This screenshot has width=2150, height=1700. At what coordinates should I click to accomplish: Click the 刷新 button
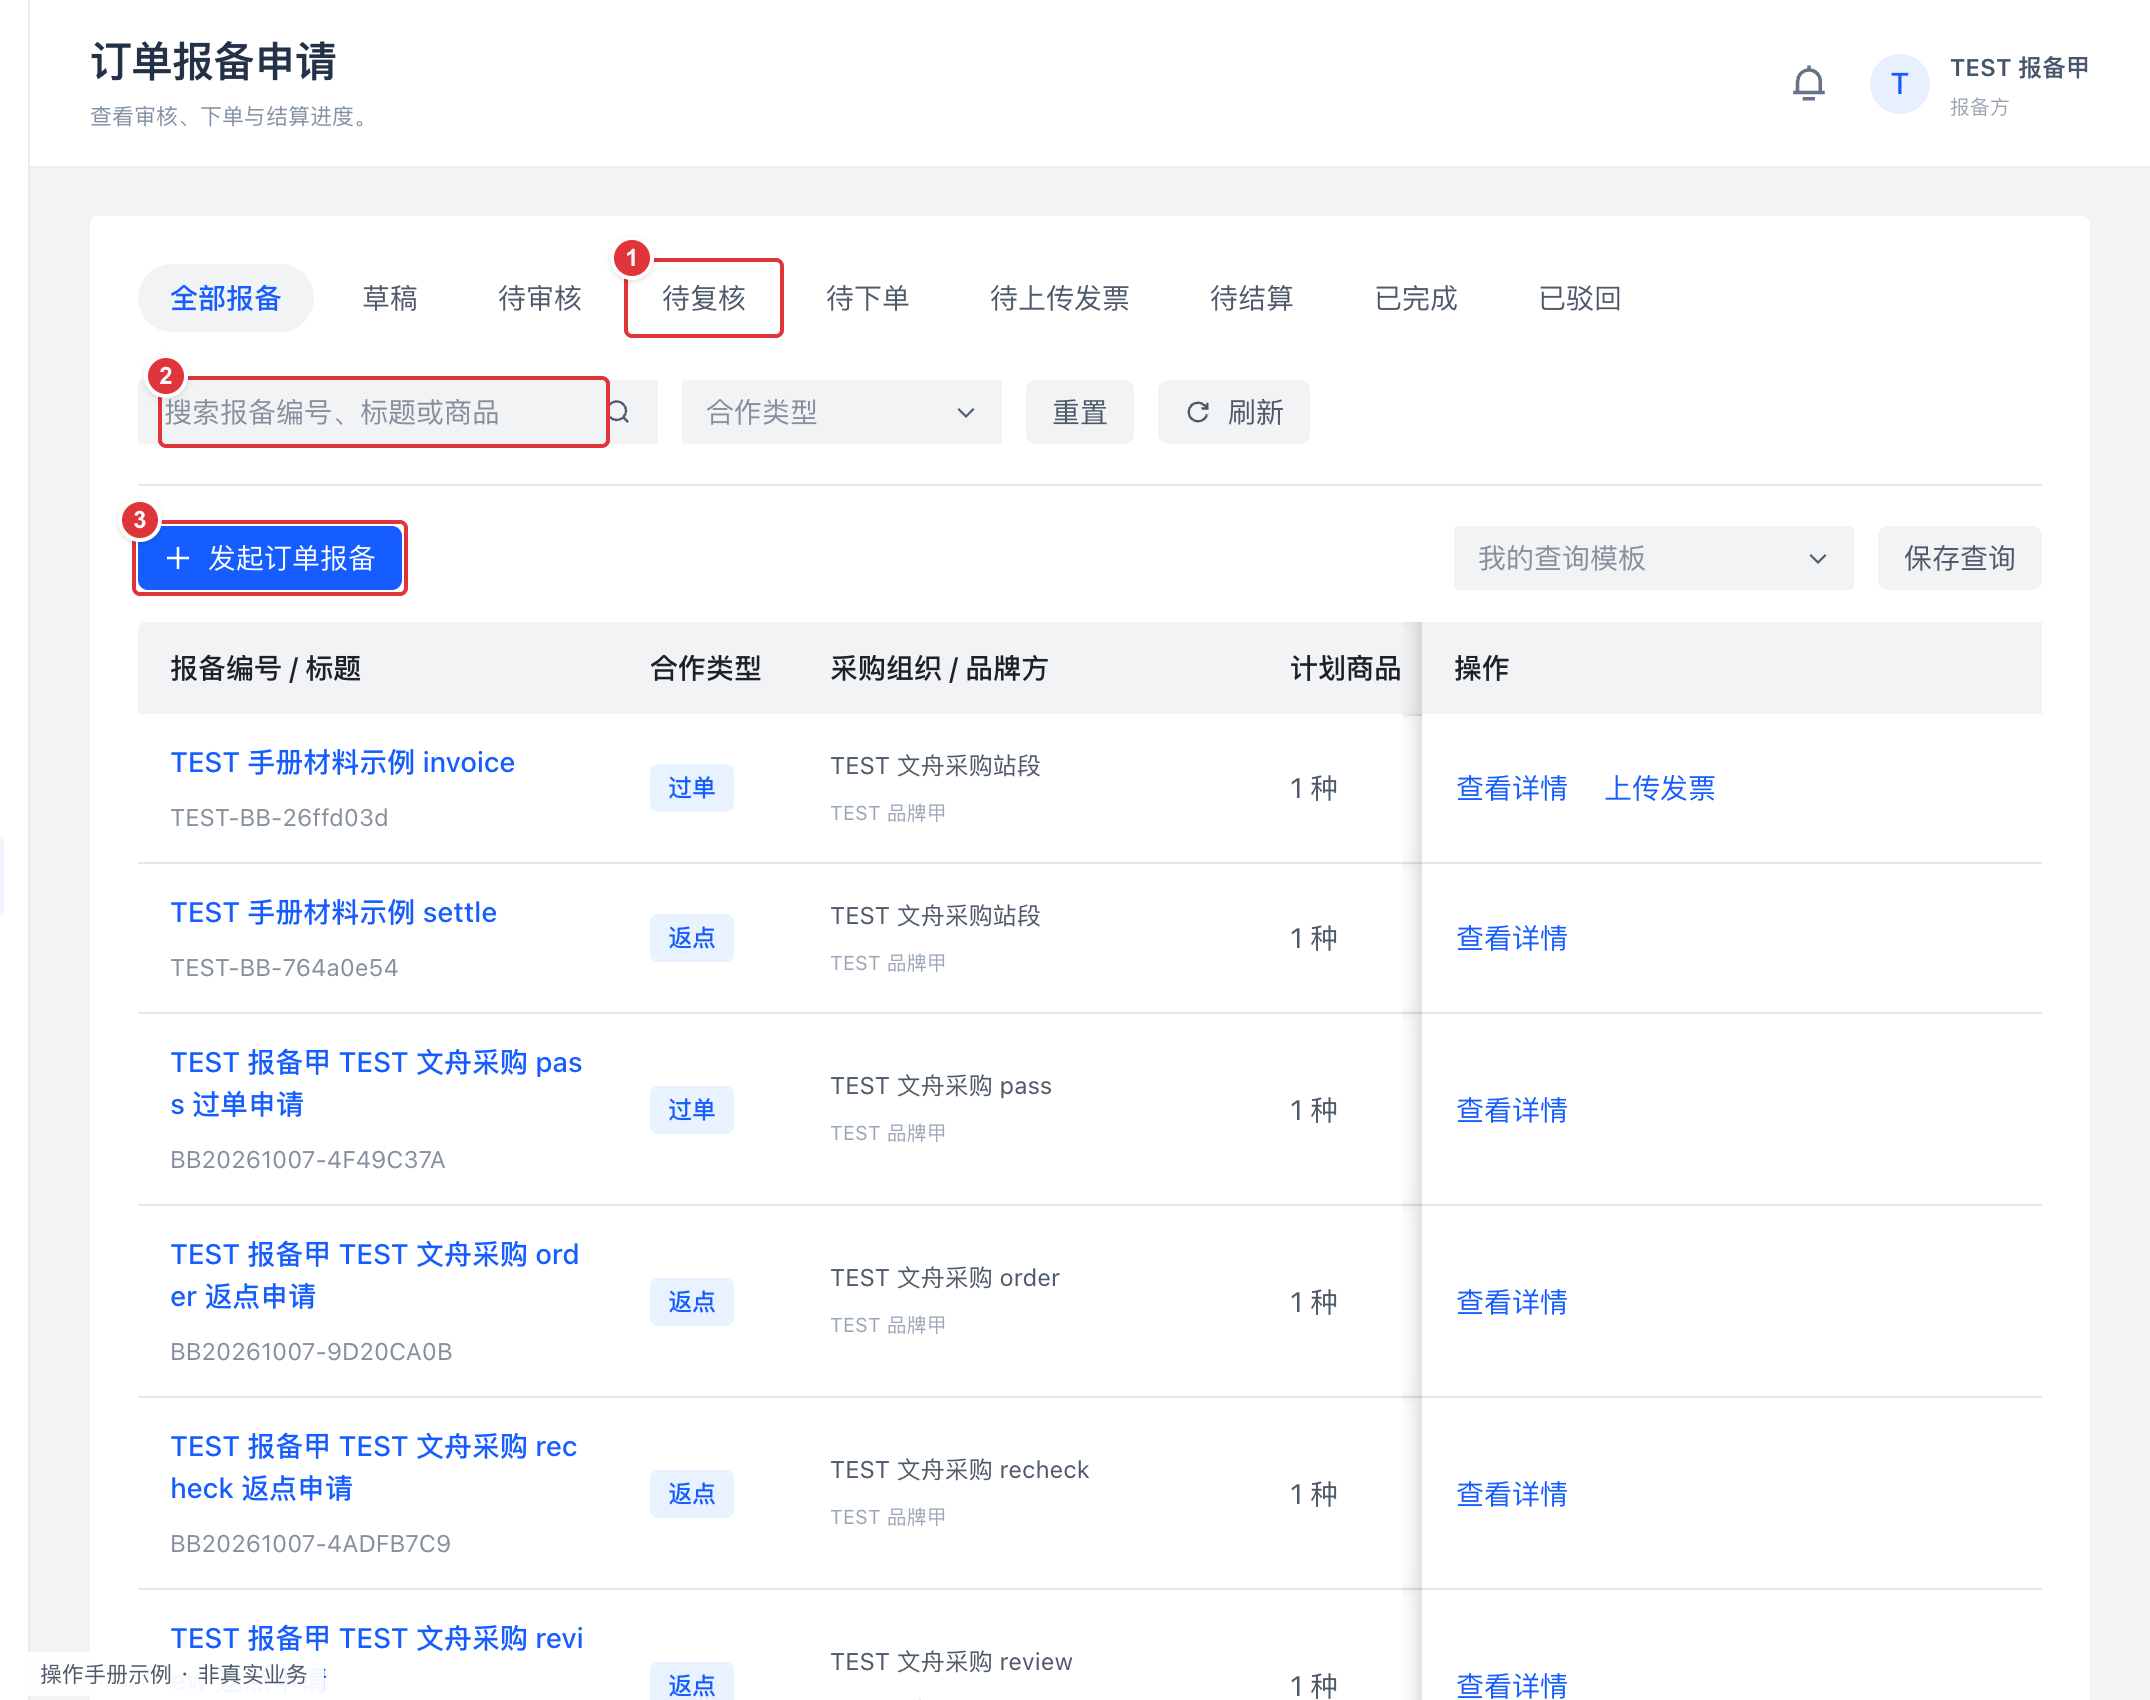(x=1234, y=412)
